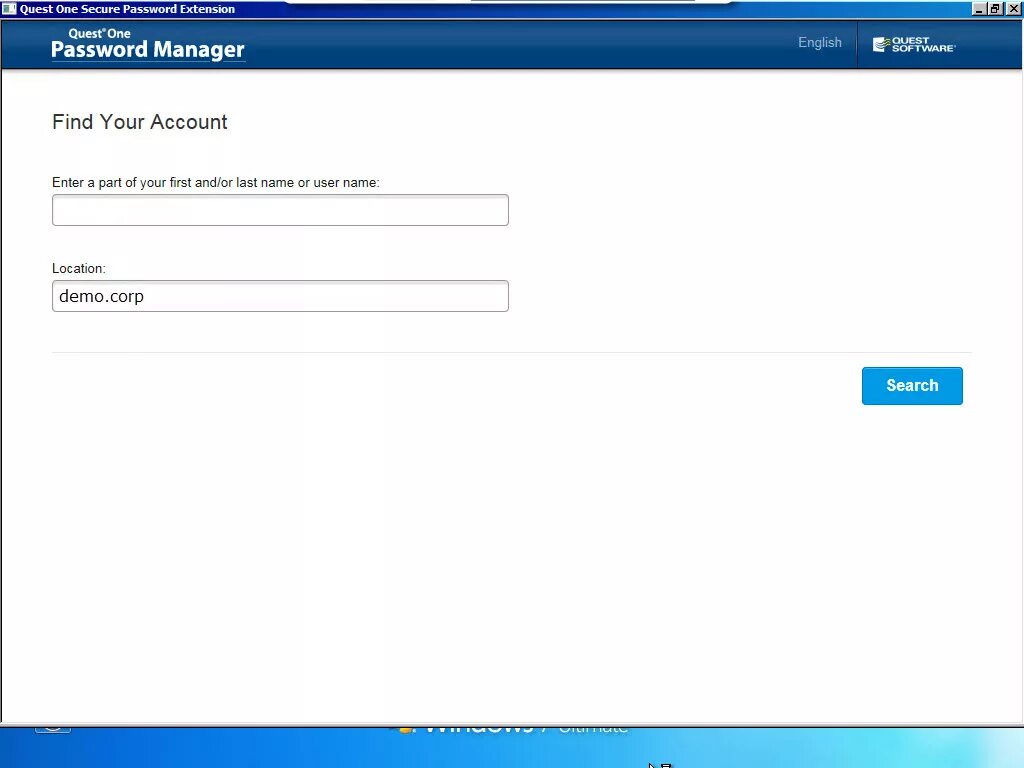Click the 'Enter a part of your first' label
This screenshot has height=768, width=1024.
[x=216, y=182]
